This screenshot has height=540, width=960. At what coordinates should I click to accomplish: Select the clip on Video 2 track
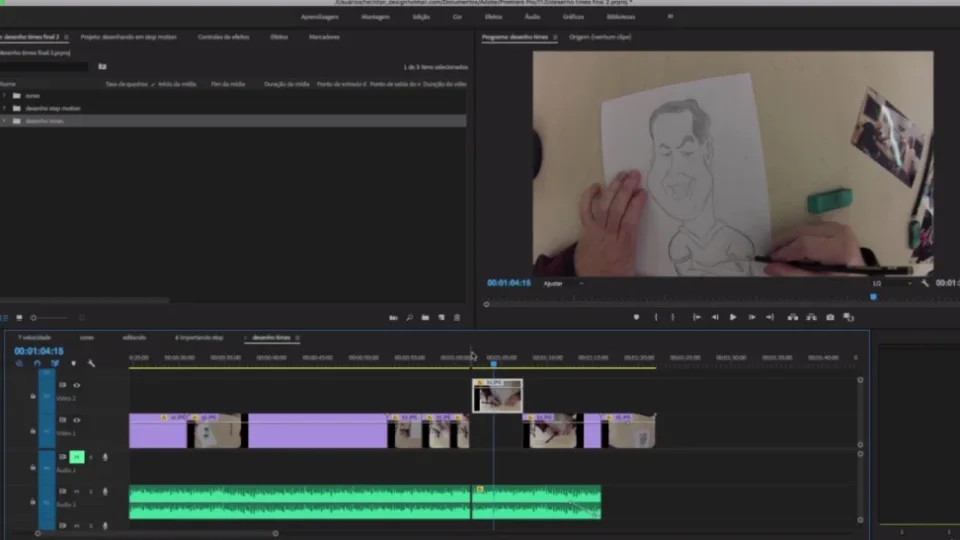point(497,396)
